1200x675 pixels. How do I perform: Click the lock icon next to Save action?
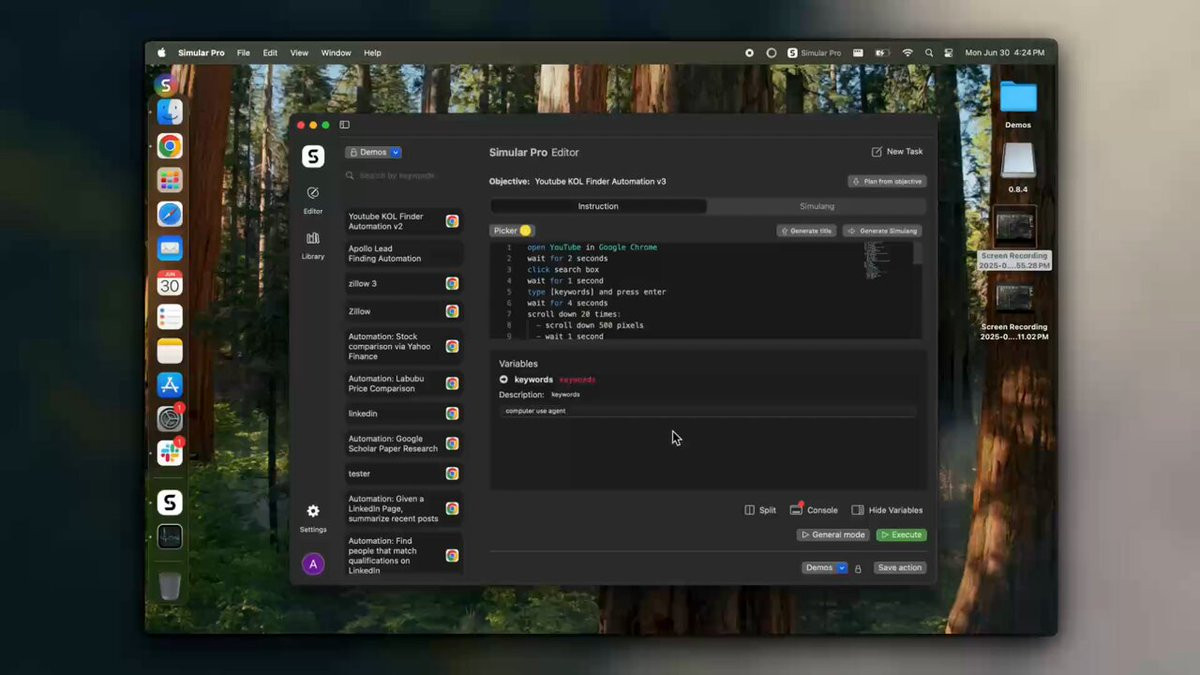point(858,568)
